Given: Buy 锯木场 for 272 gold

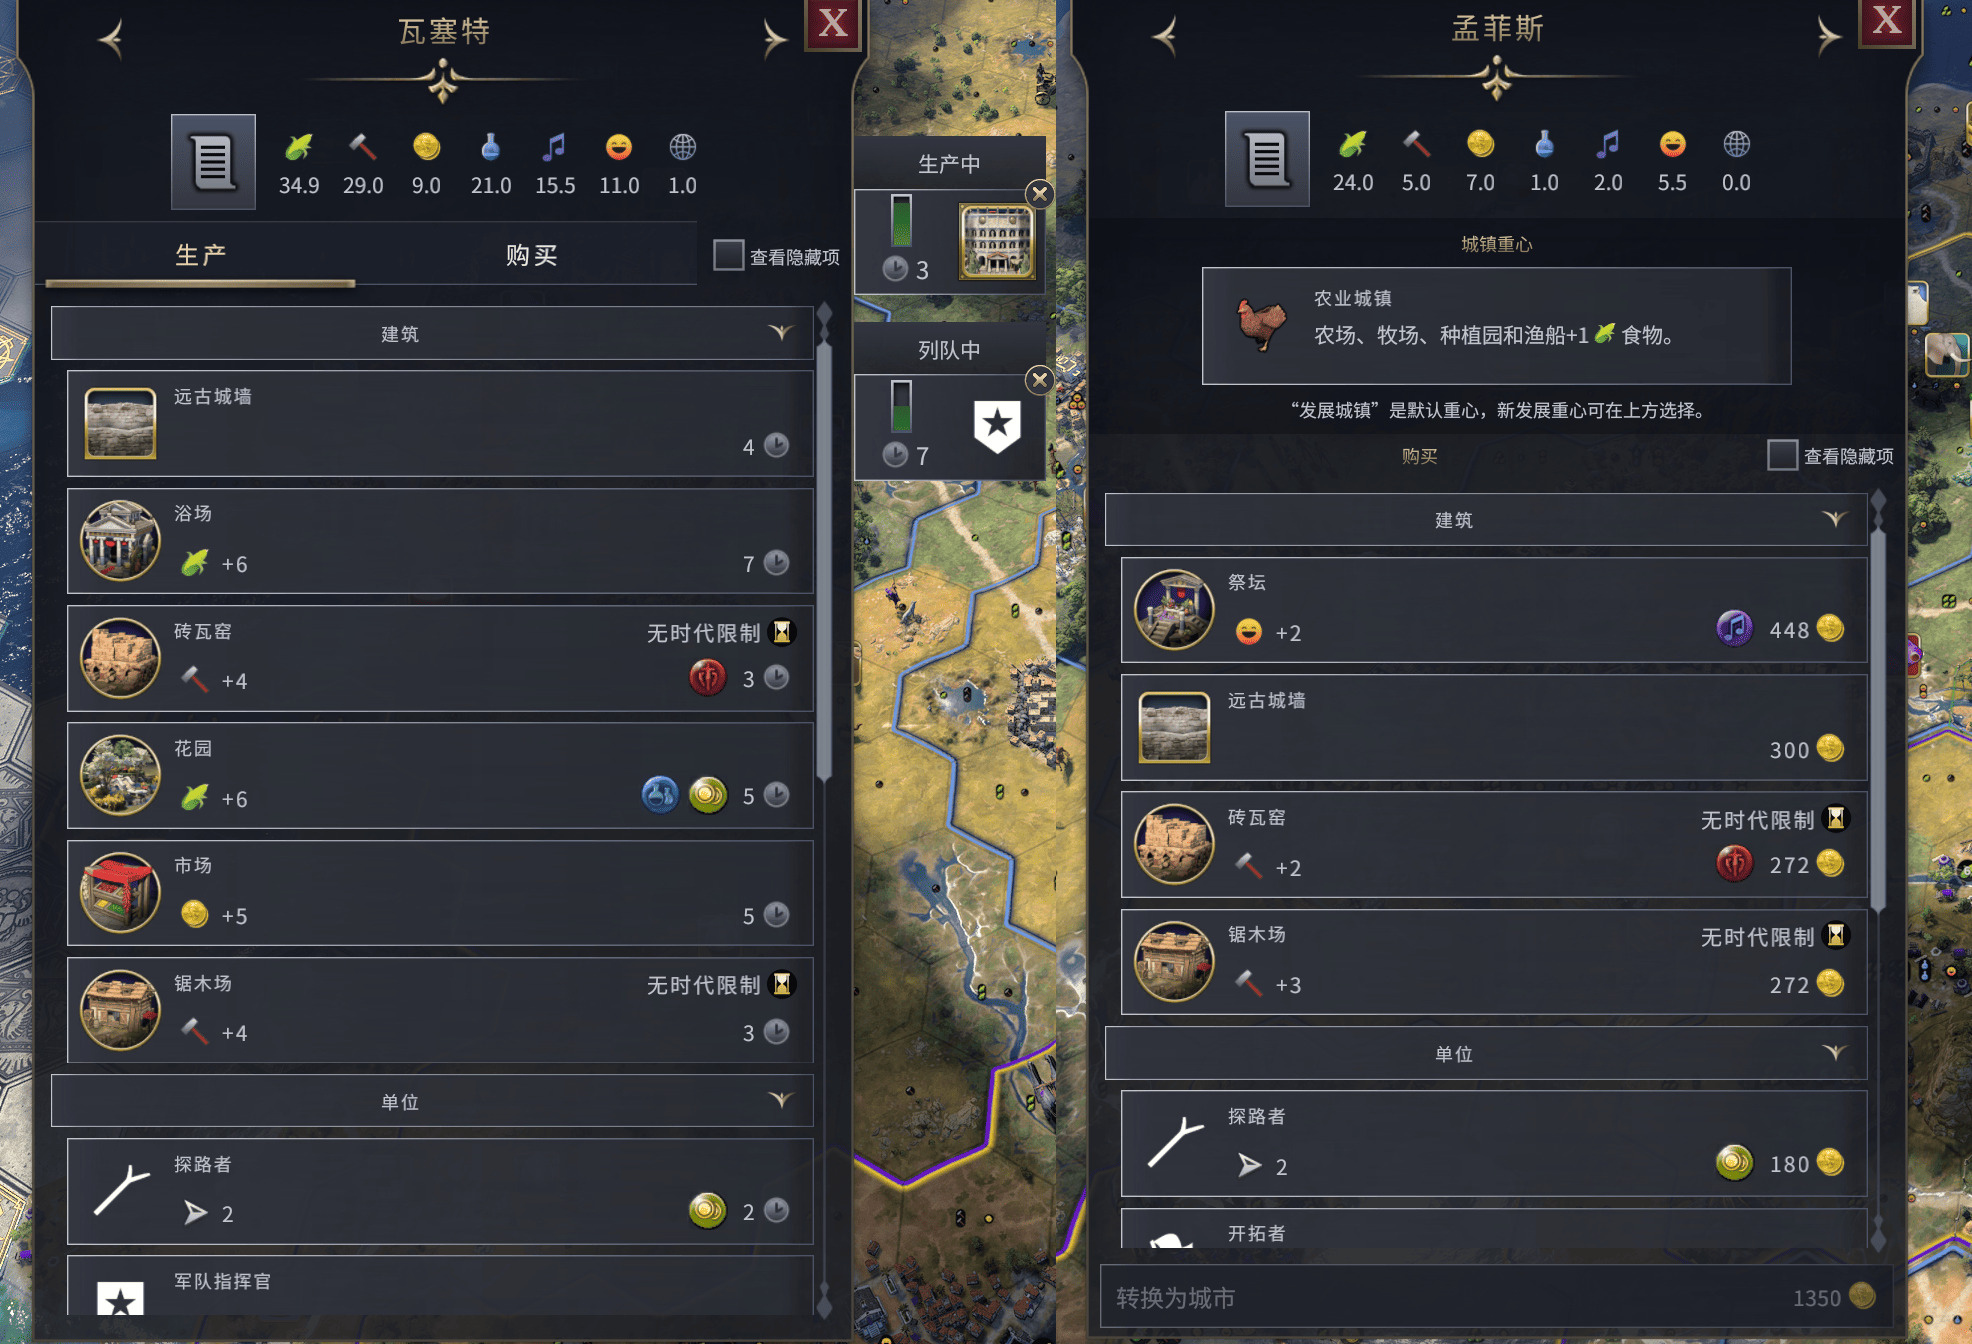Looking at the screenshot, I should 1494,961.
